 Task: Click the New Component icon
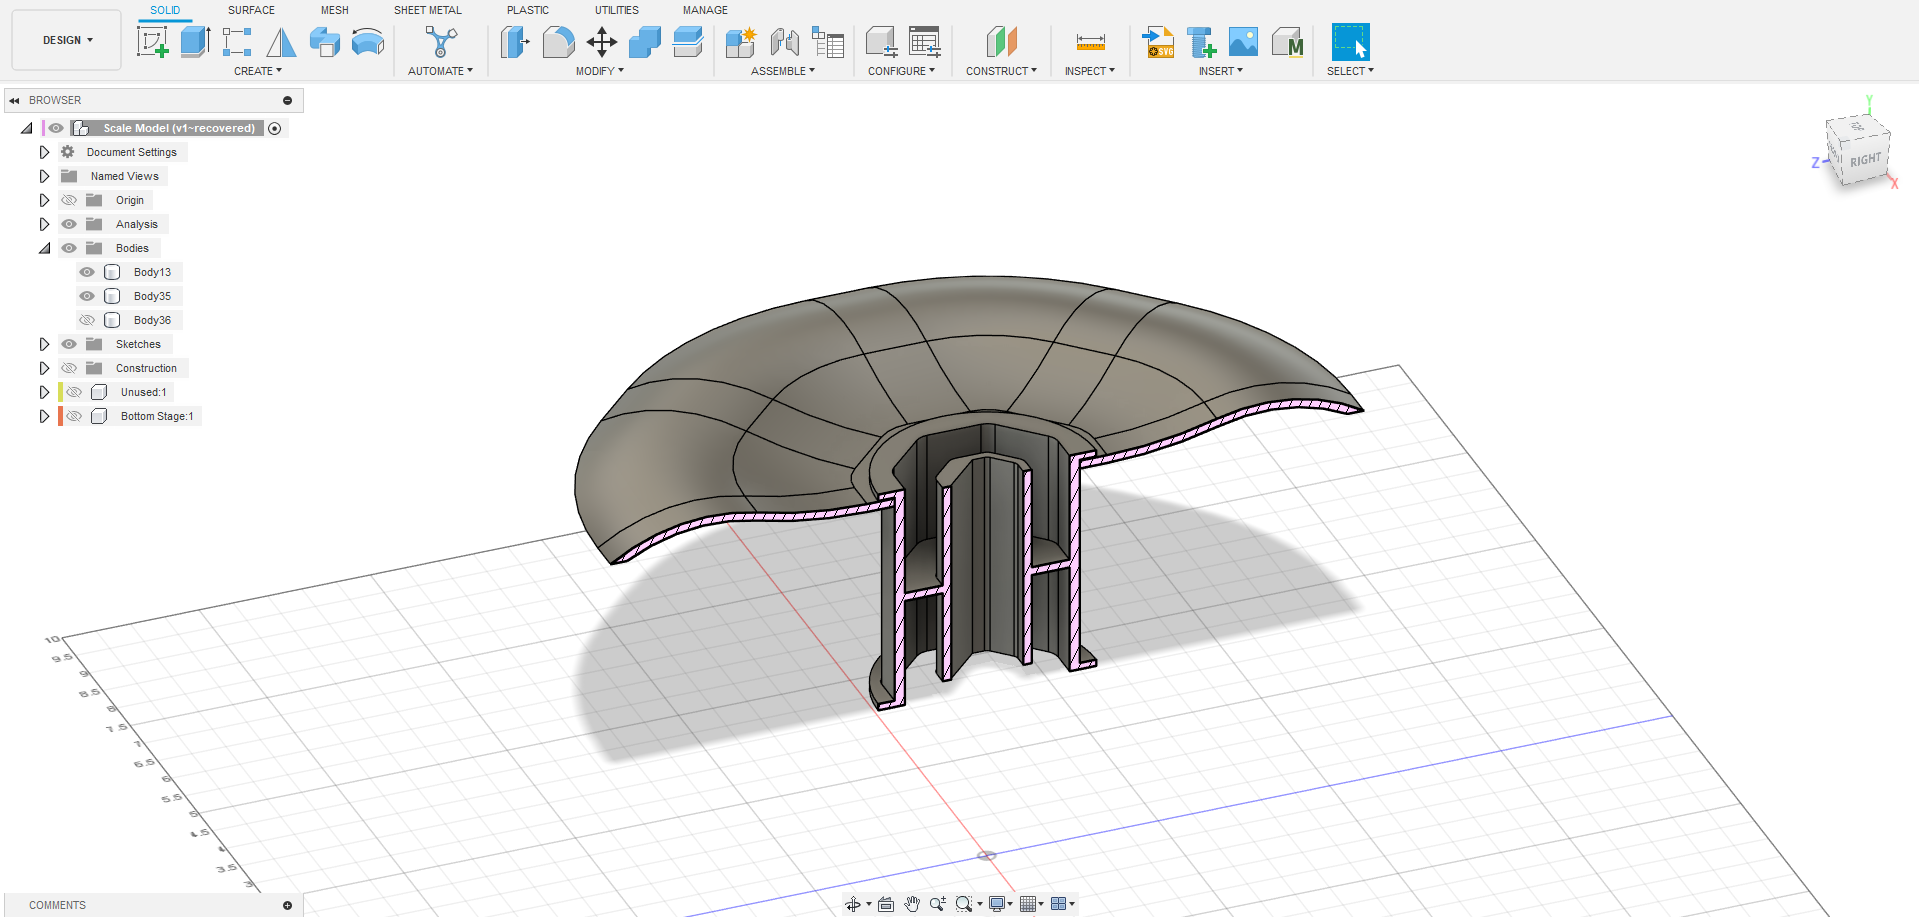[x=741, y=42]
